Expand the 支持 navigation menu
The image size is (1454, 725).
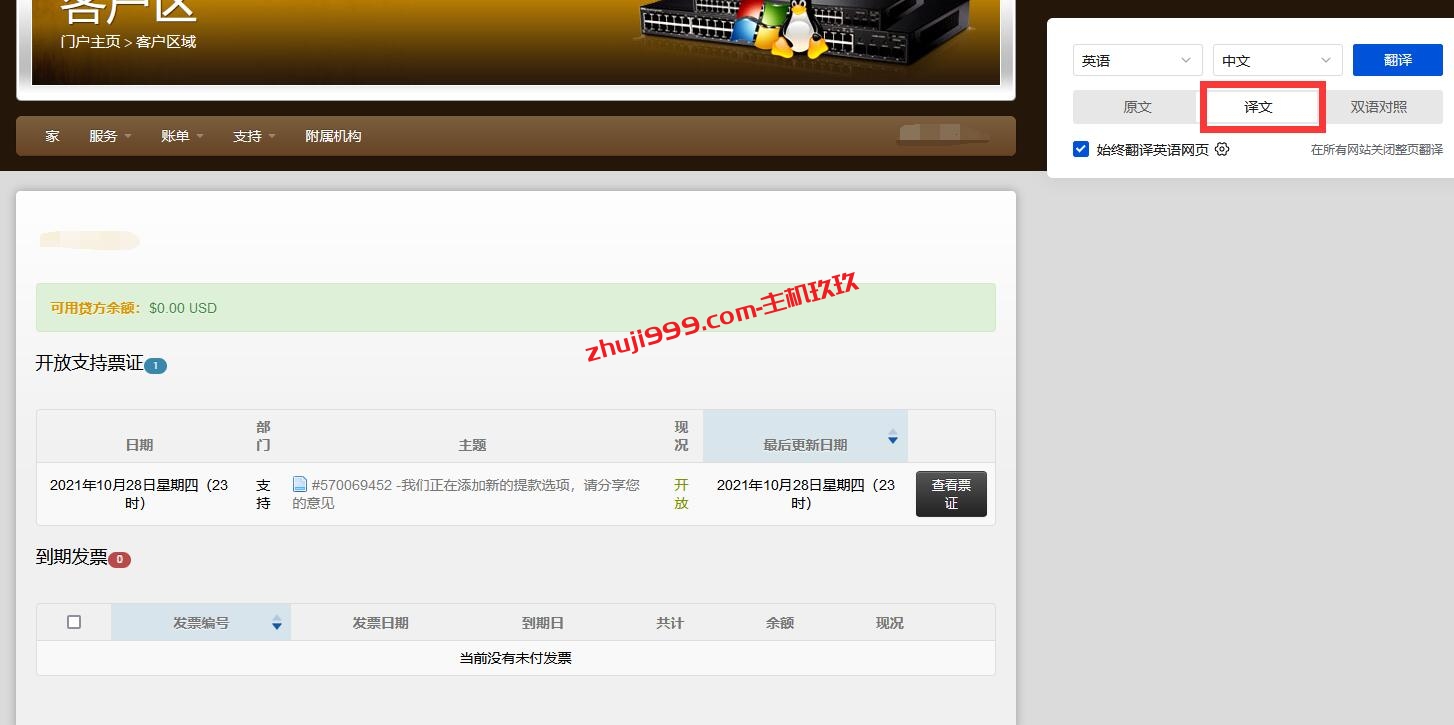coord(253,136)
